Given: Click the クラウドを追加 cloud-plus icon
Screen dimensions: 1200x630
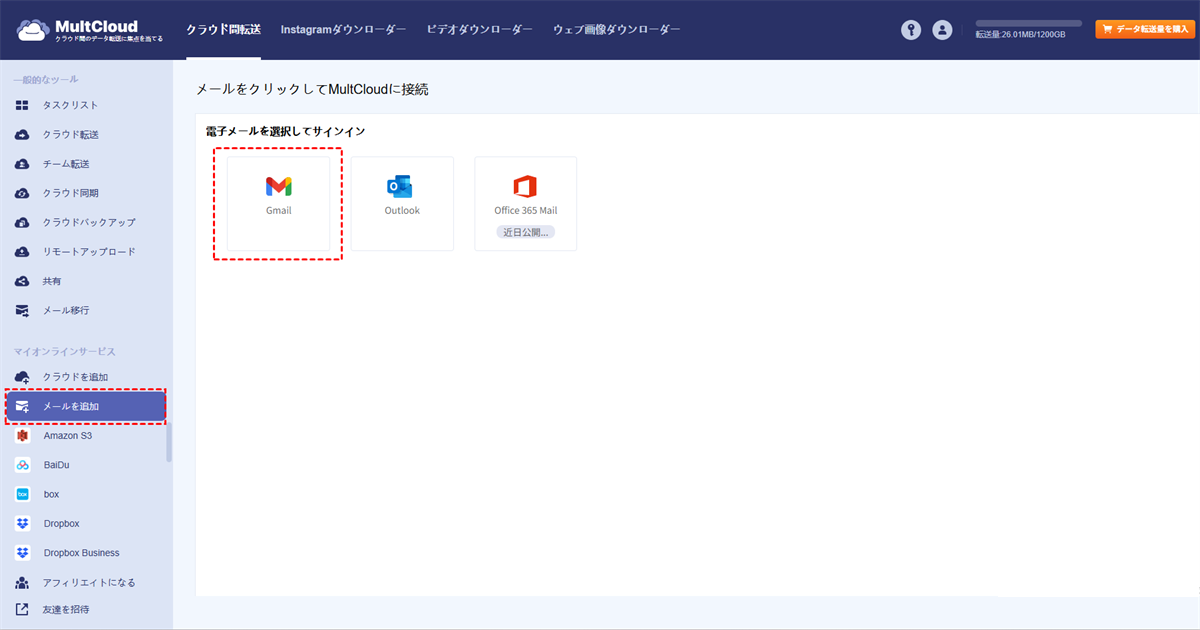Looking at the screenshot, I should click(22, 377).
